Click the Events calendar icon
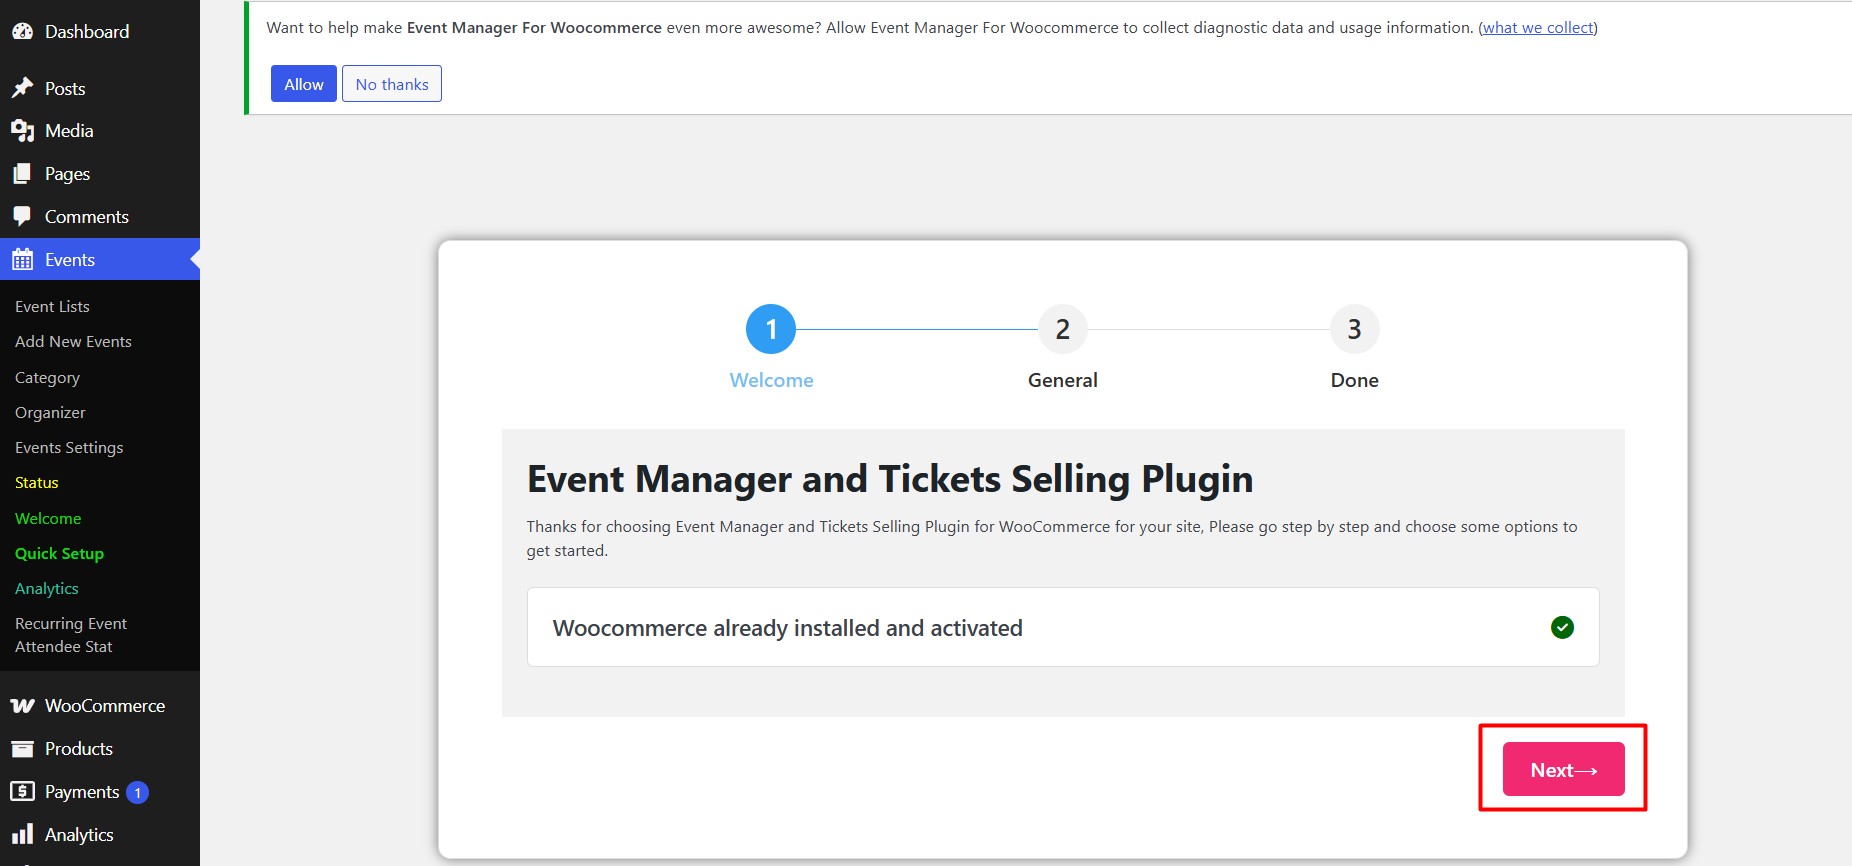 [x=22, y=259]
